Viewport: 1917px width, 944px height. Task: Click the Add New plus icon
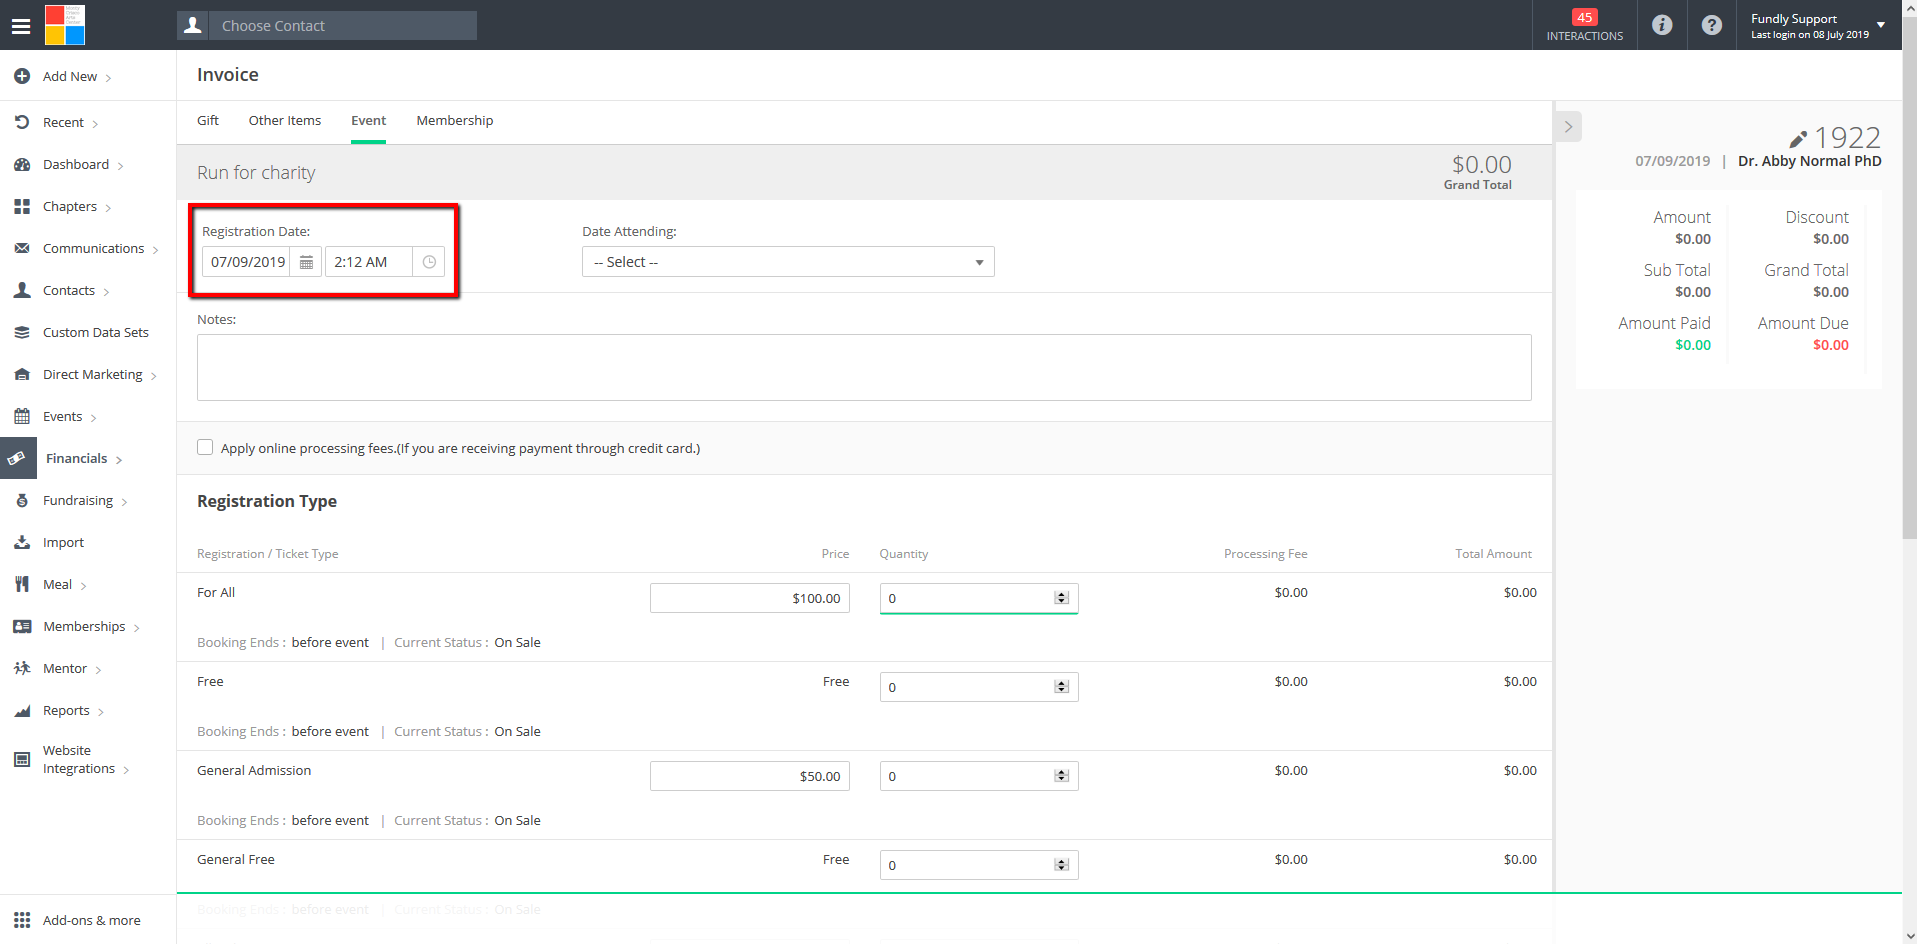click(22, 76)
